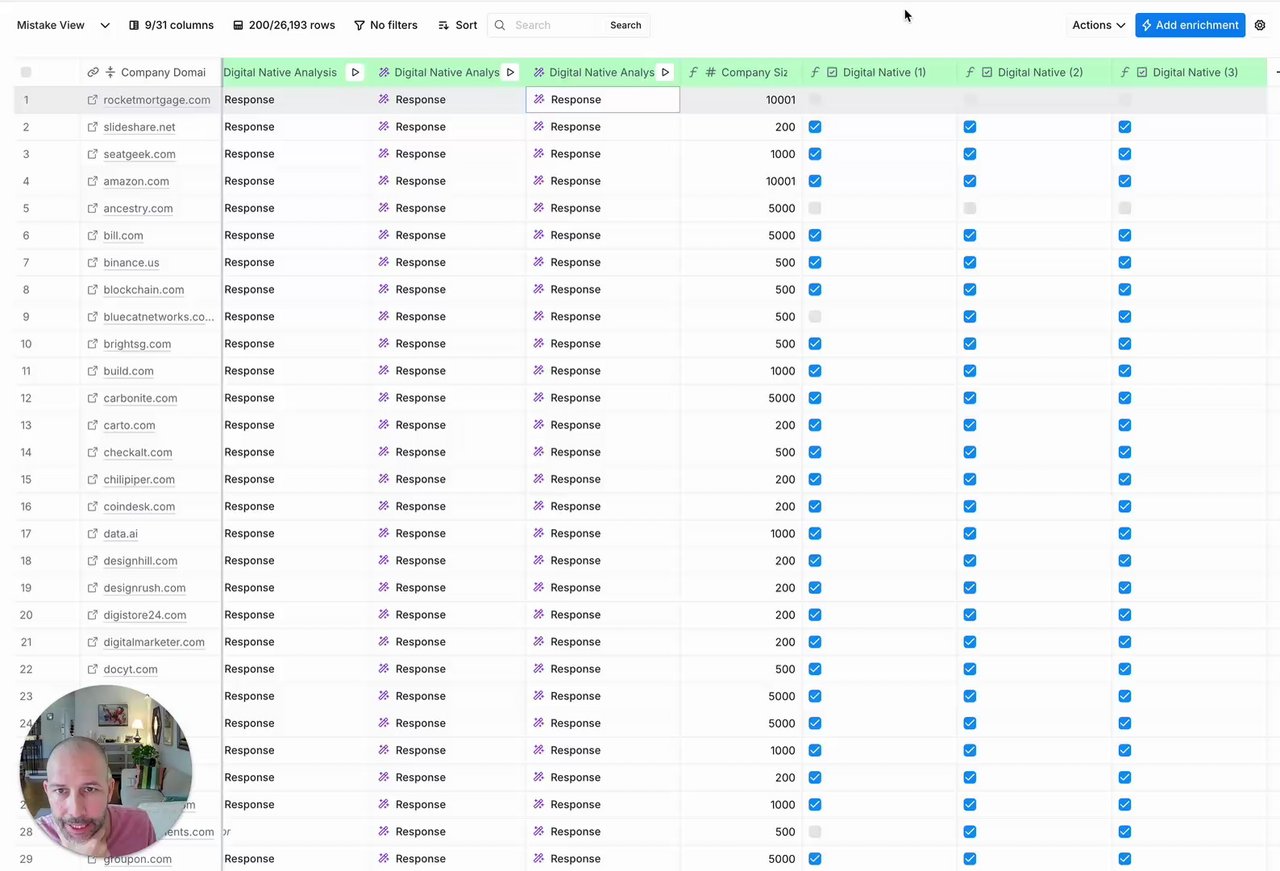Open the chilipiper.com domain link
Image resolution: width=1280 pixels, height=871 pixels.
tap(139, 479)
